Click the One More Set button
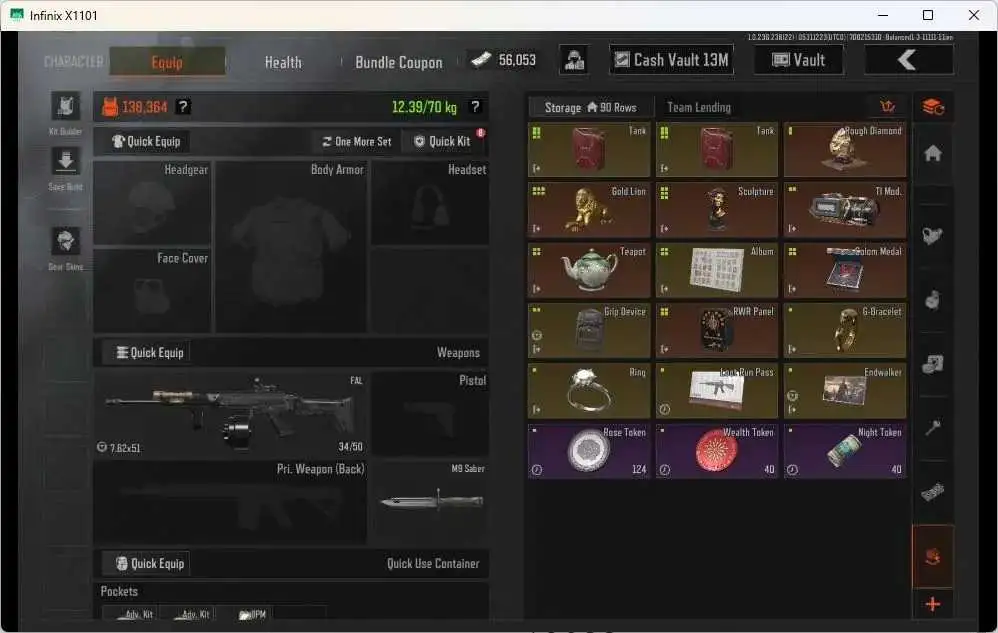Screen dimensions: 998x633 tap(357, 141)
